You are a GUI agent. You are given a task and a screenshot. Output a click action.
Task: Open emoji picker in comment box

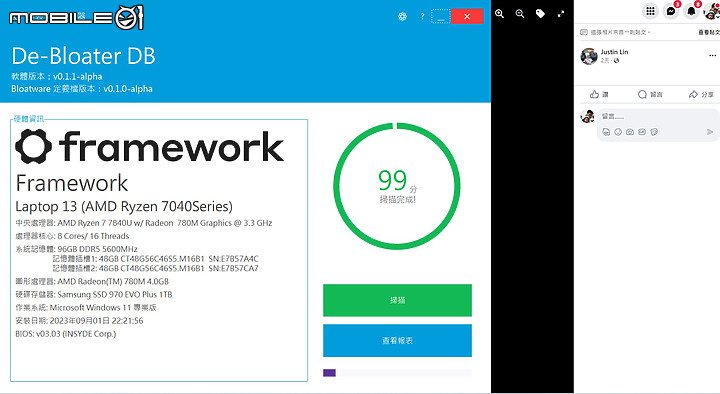click(618, 132)
